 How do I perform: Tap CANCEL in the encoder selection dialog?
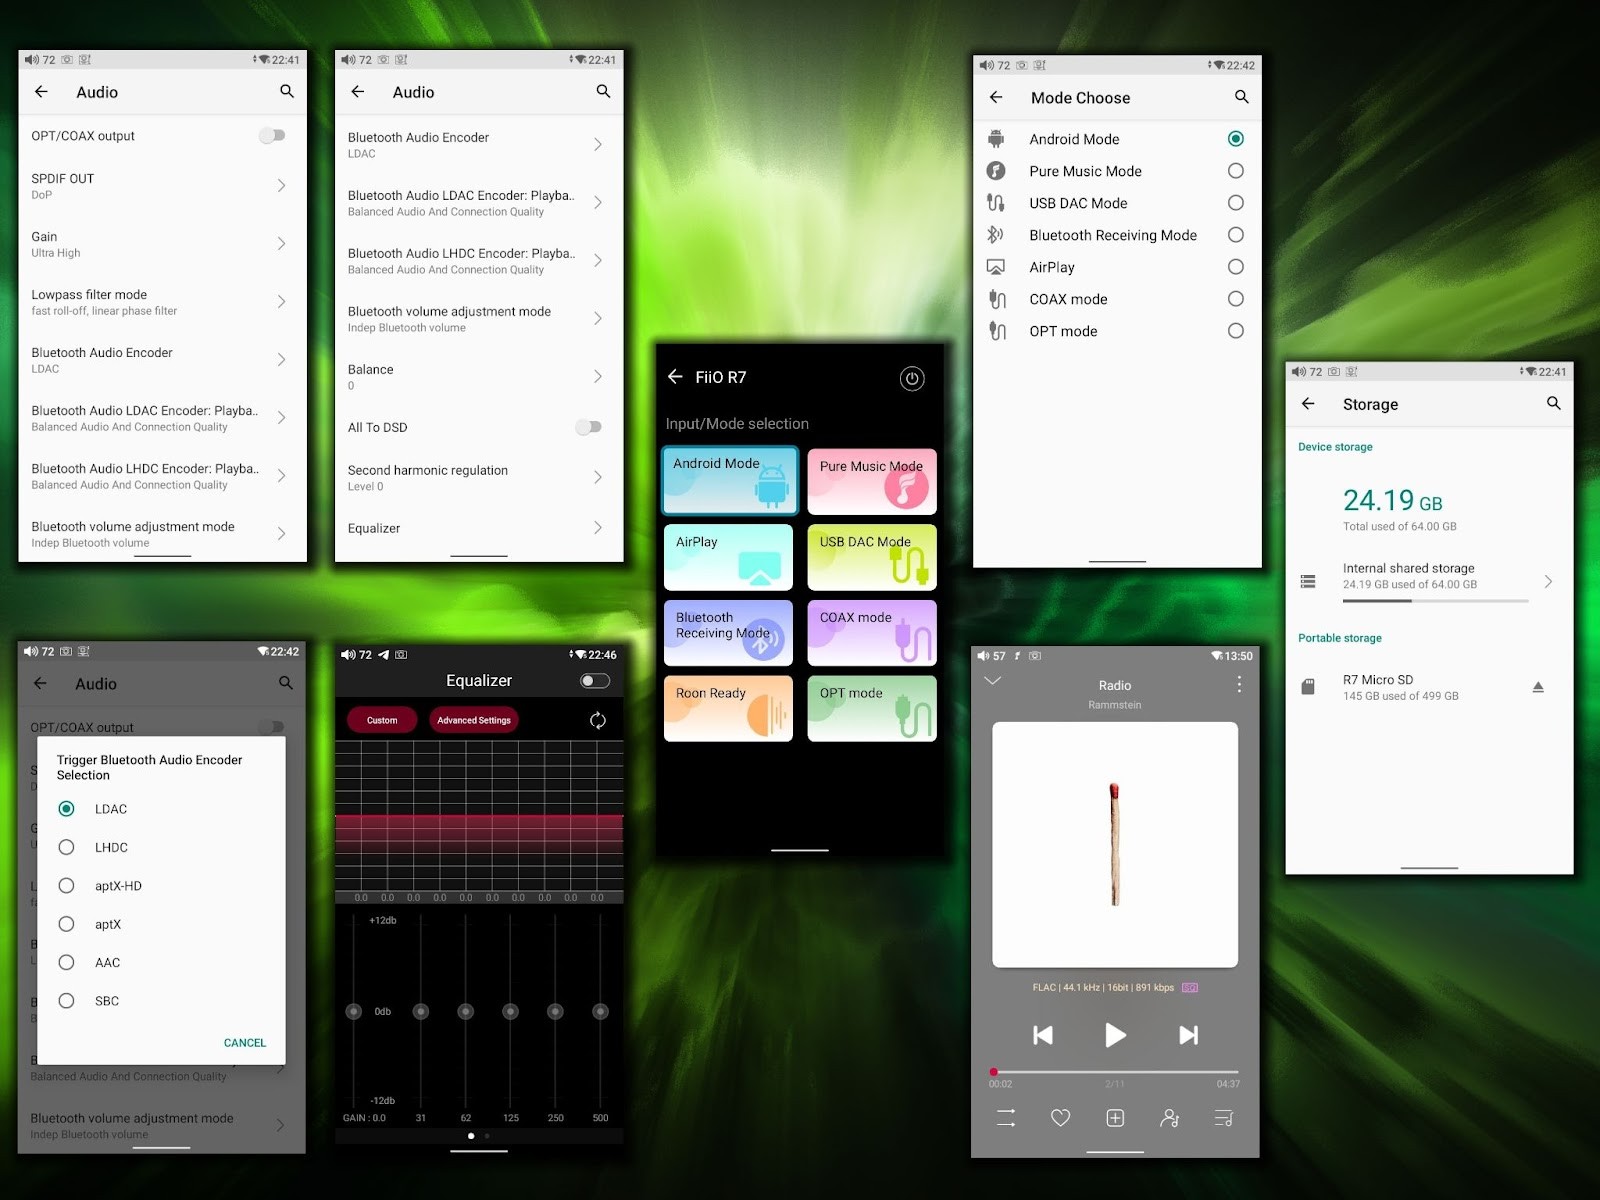[244, 1042]
